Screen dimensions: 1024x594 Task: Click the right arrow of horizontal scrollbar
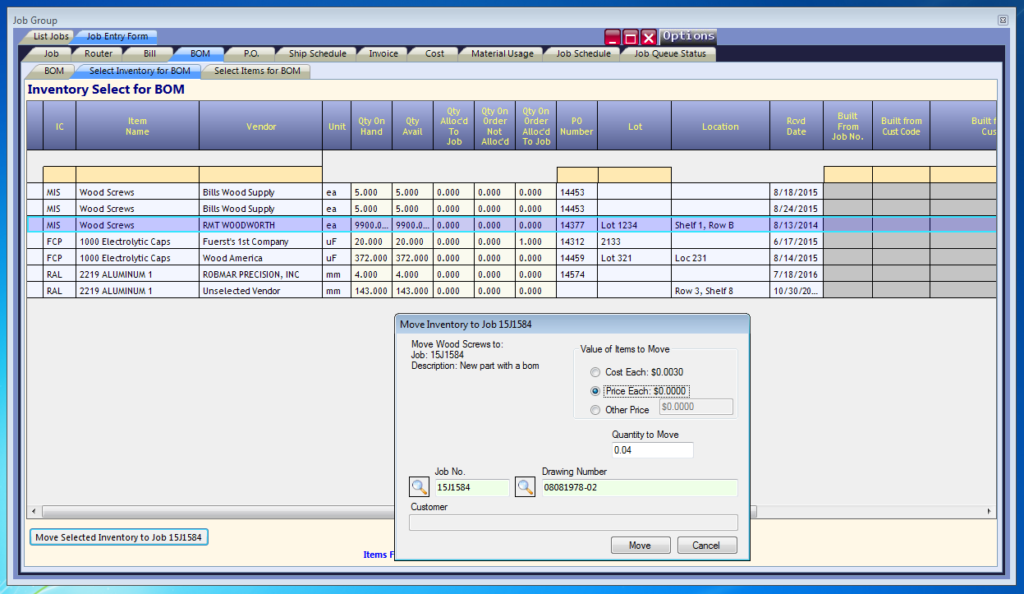click(x=989, y=511)
